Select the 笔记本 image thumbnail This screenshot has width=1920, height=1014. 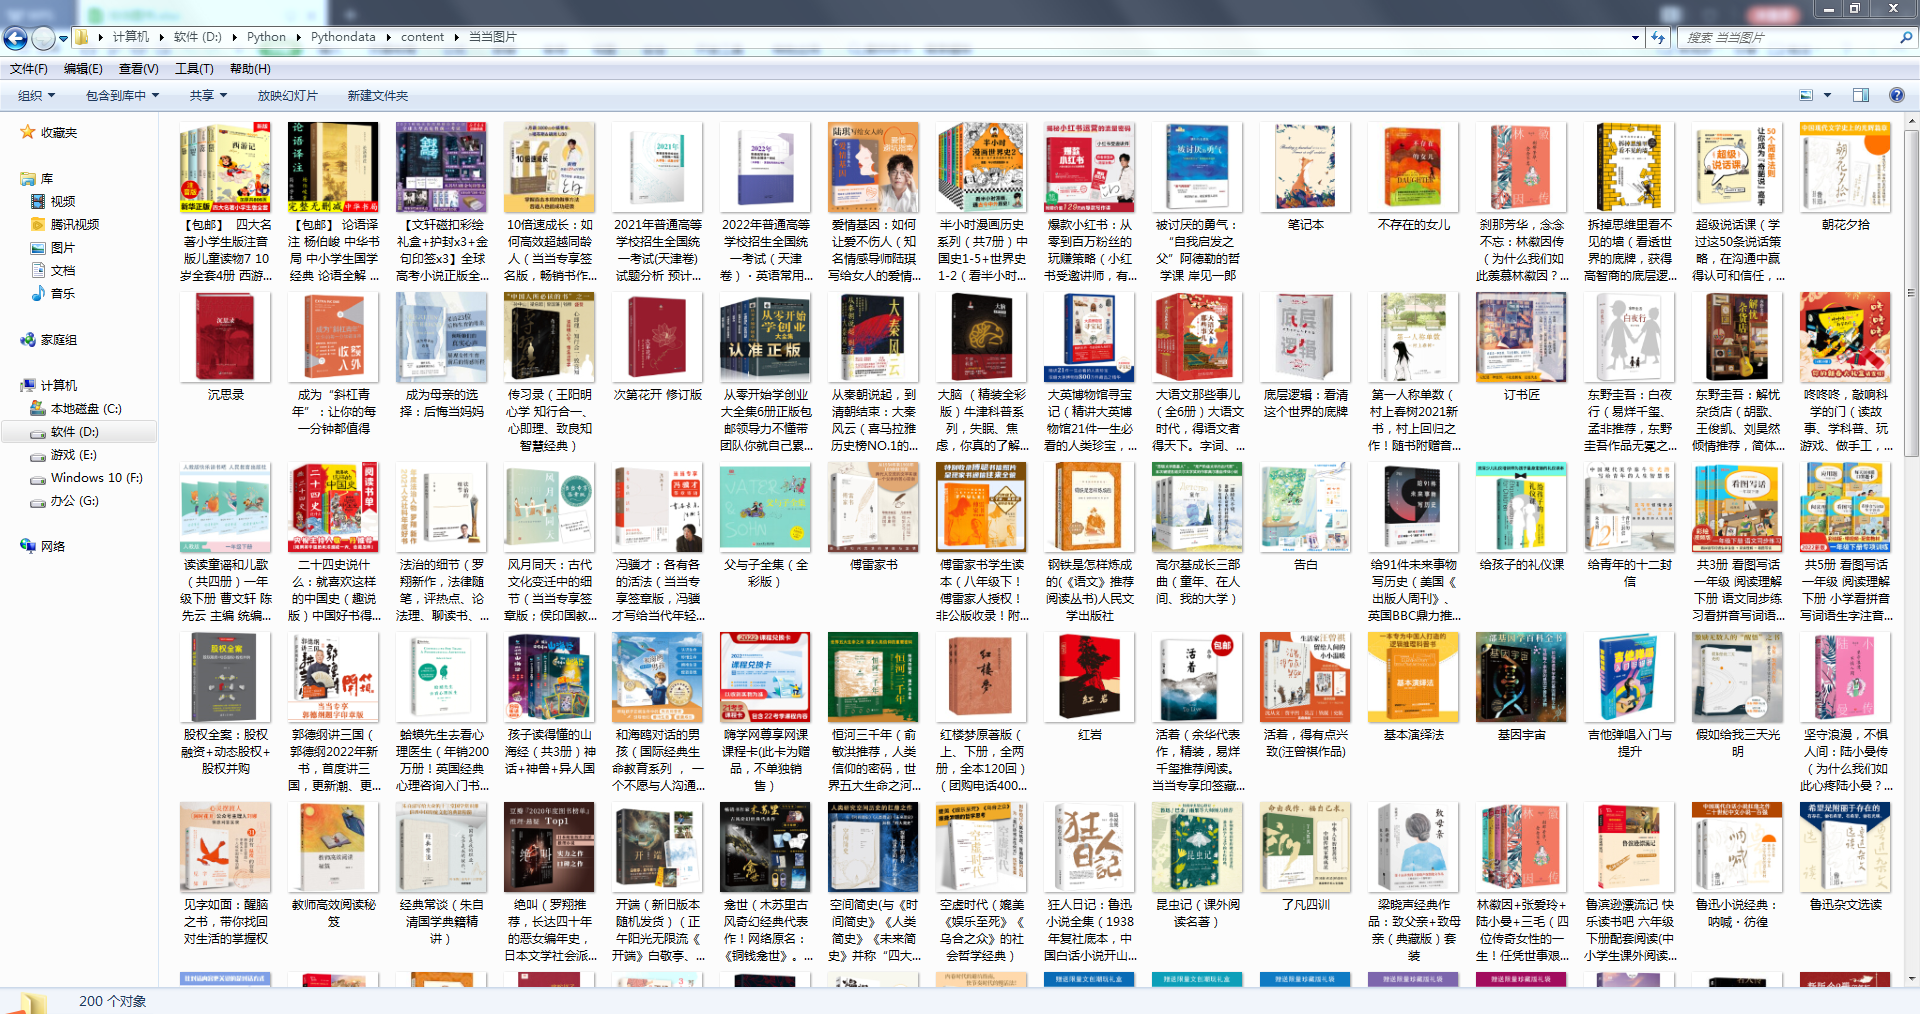coord(1305,167)
